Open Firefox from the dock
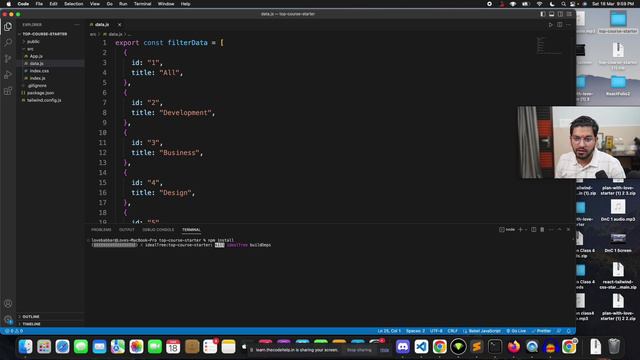 coord(513,347)
